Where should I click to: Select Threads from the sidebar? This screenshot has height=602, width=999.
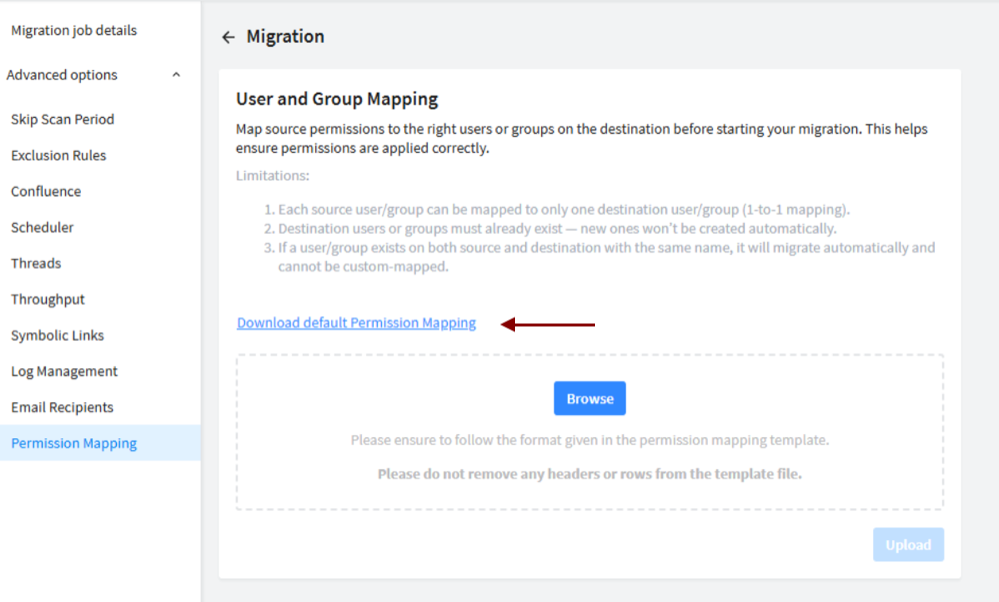36,263
